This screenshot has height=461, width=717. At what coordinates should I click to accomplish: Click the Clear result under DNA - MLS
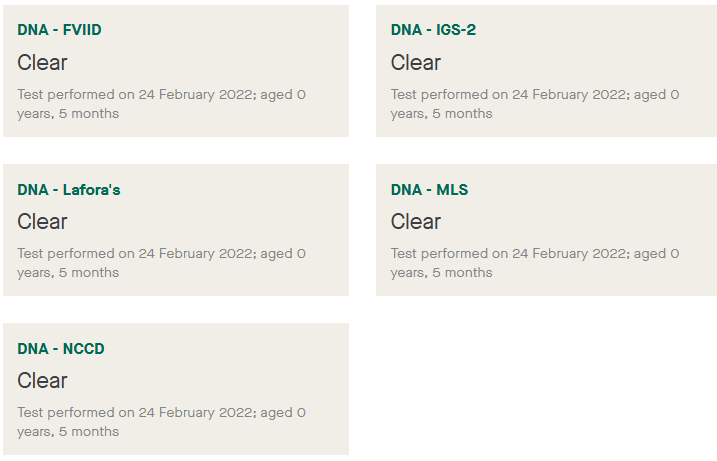tap(416, 222)
